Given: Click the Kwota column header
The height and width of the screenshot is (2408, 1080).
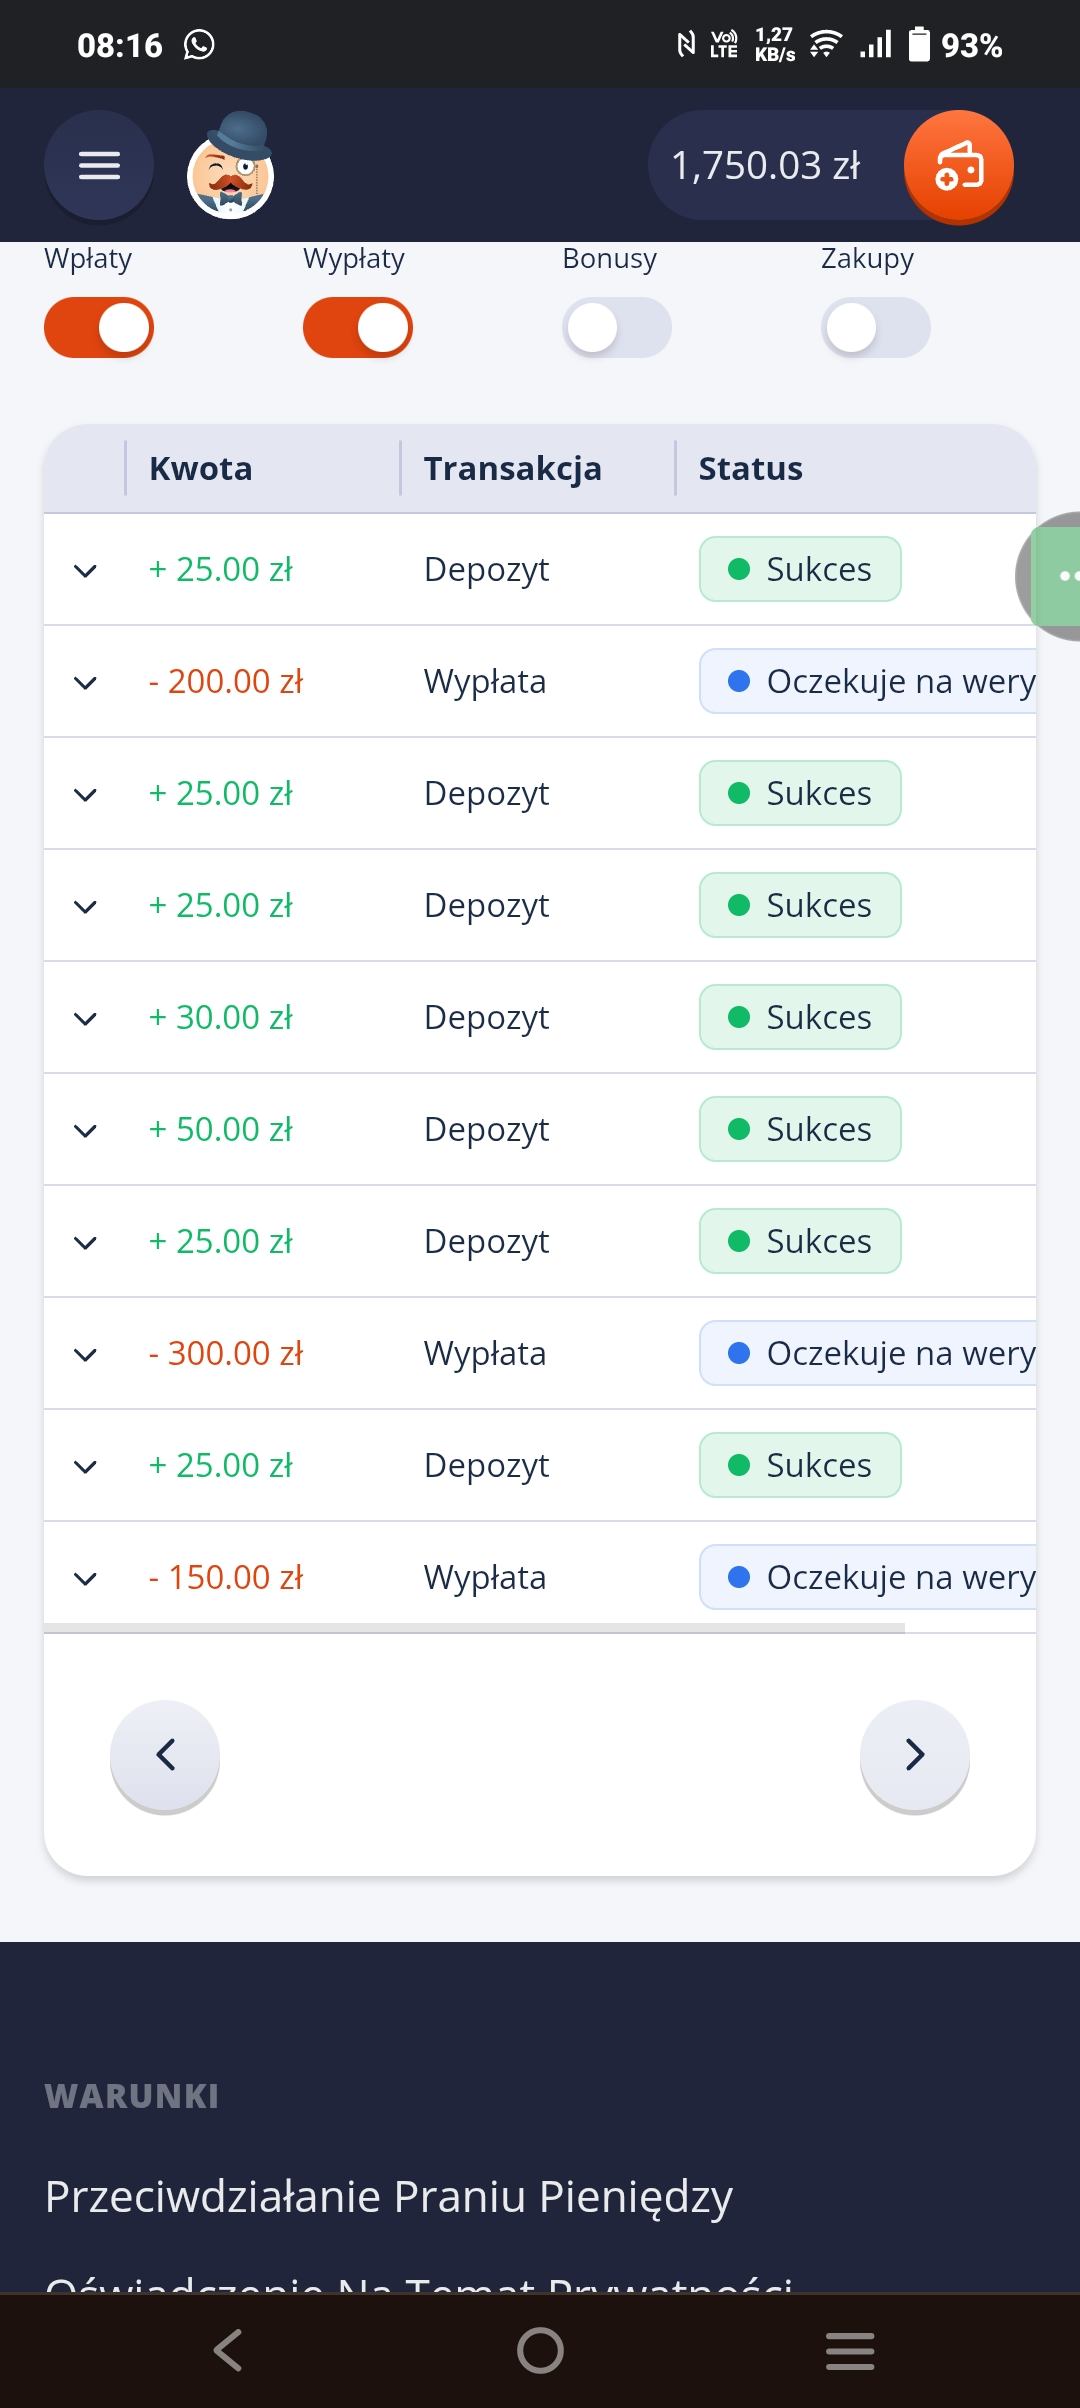Looking at the screenshot, I should pos(201,468).
